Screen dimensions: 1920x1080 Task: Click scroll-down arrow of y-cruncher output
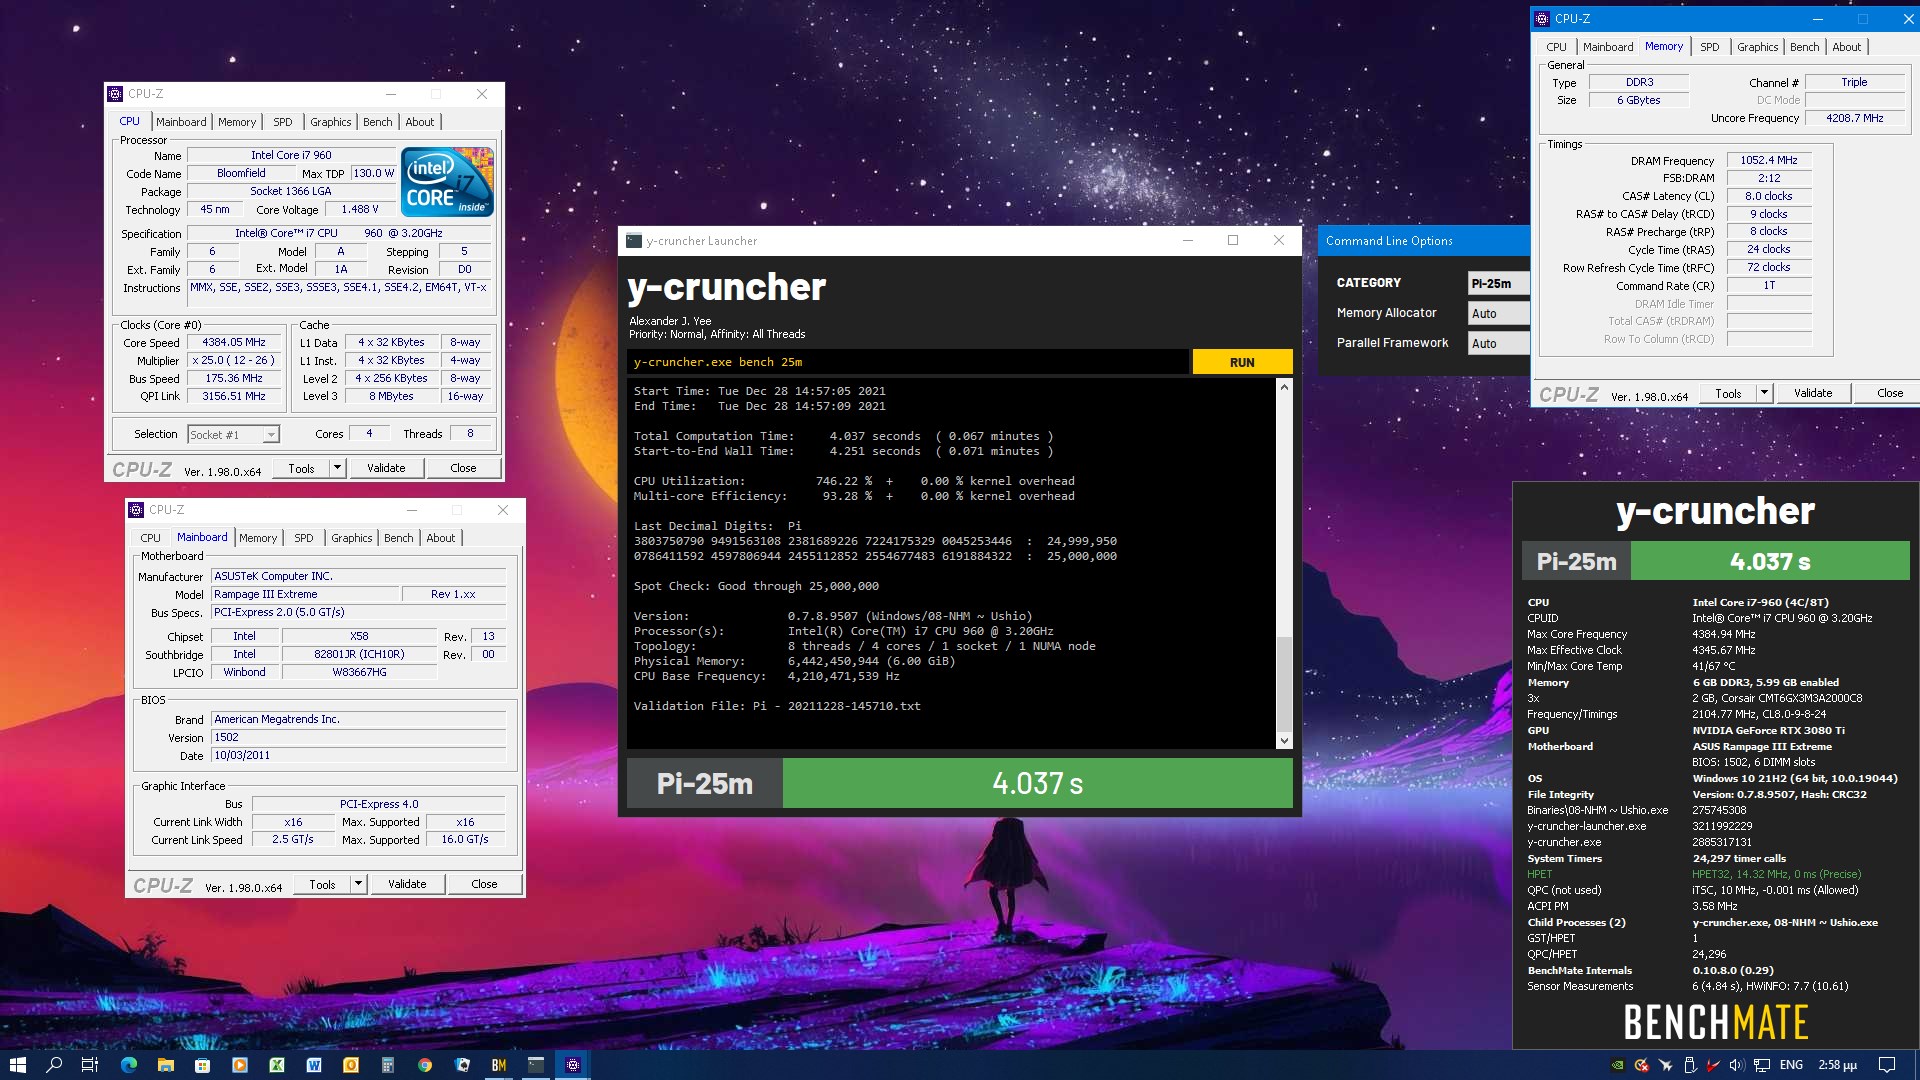1284,741
